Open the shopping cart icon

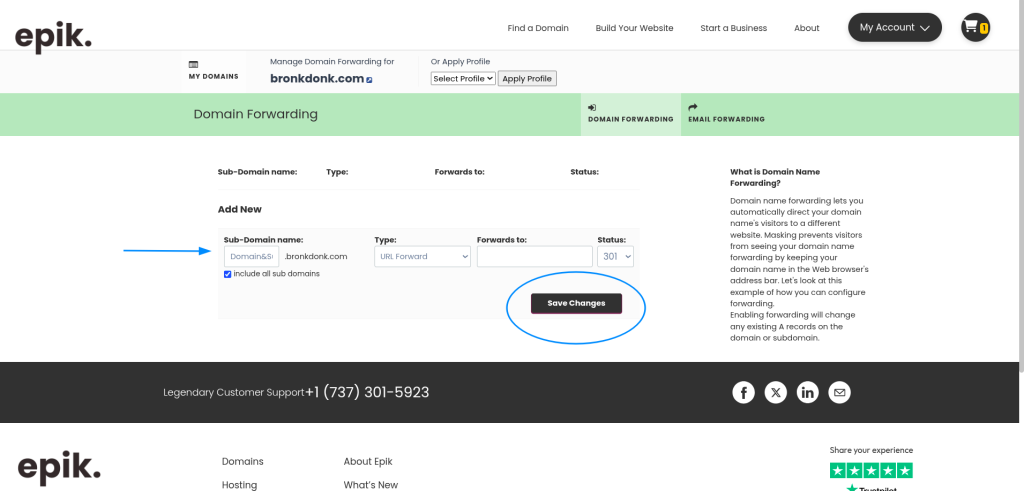[x=975, y=27]
